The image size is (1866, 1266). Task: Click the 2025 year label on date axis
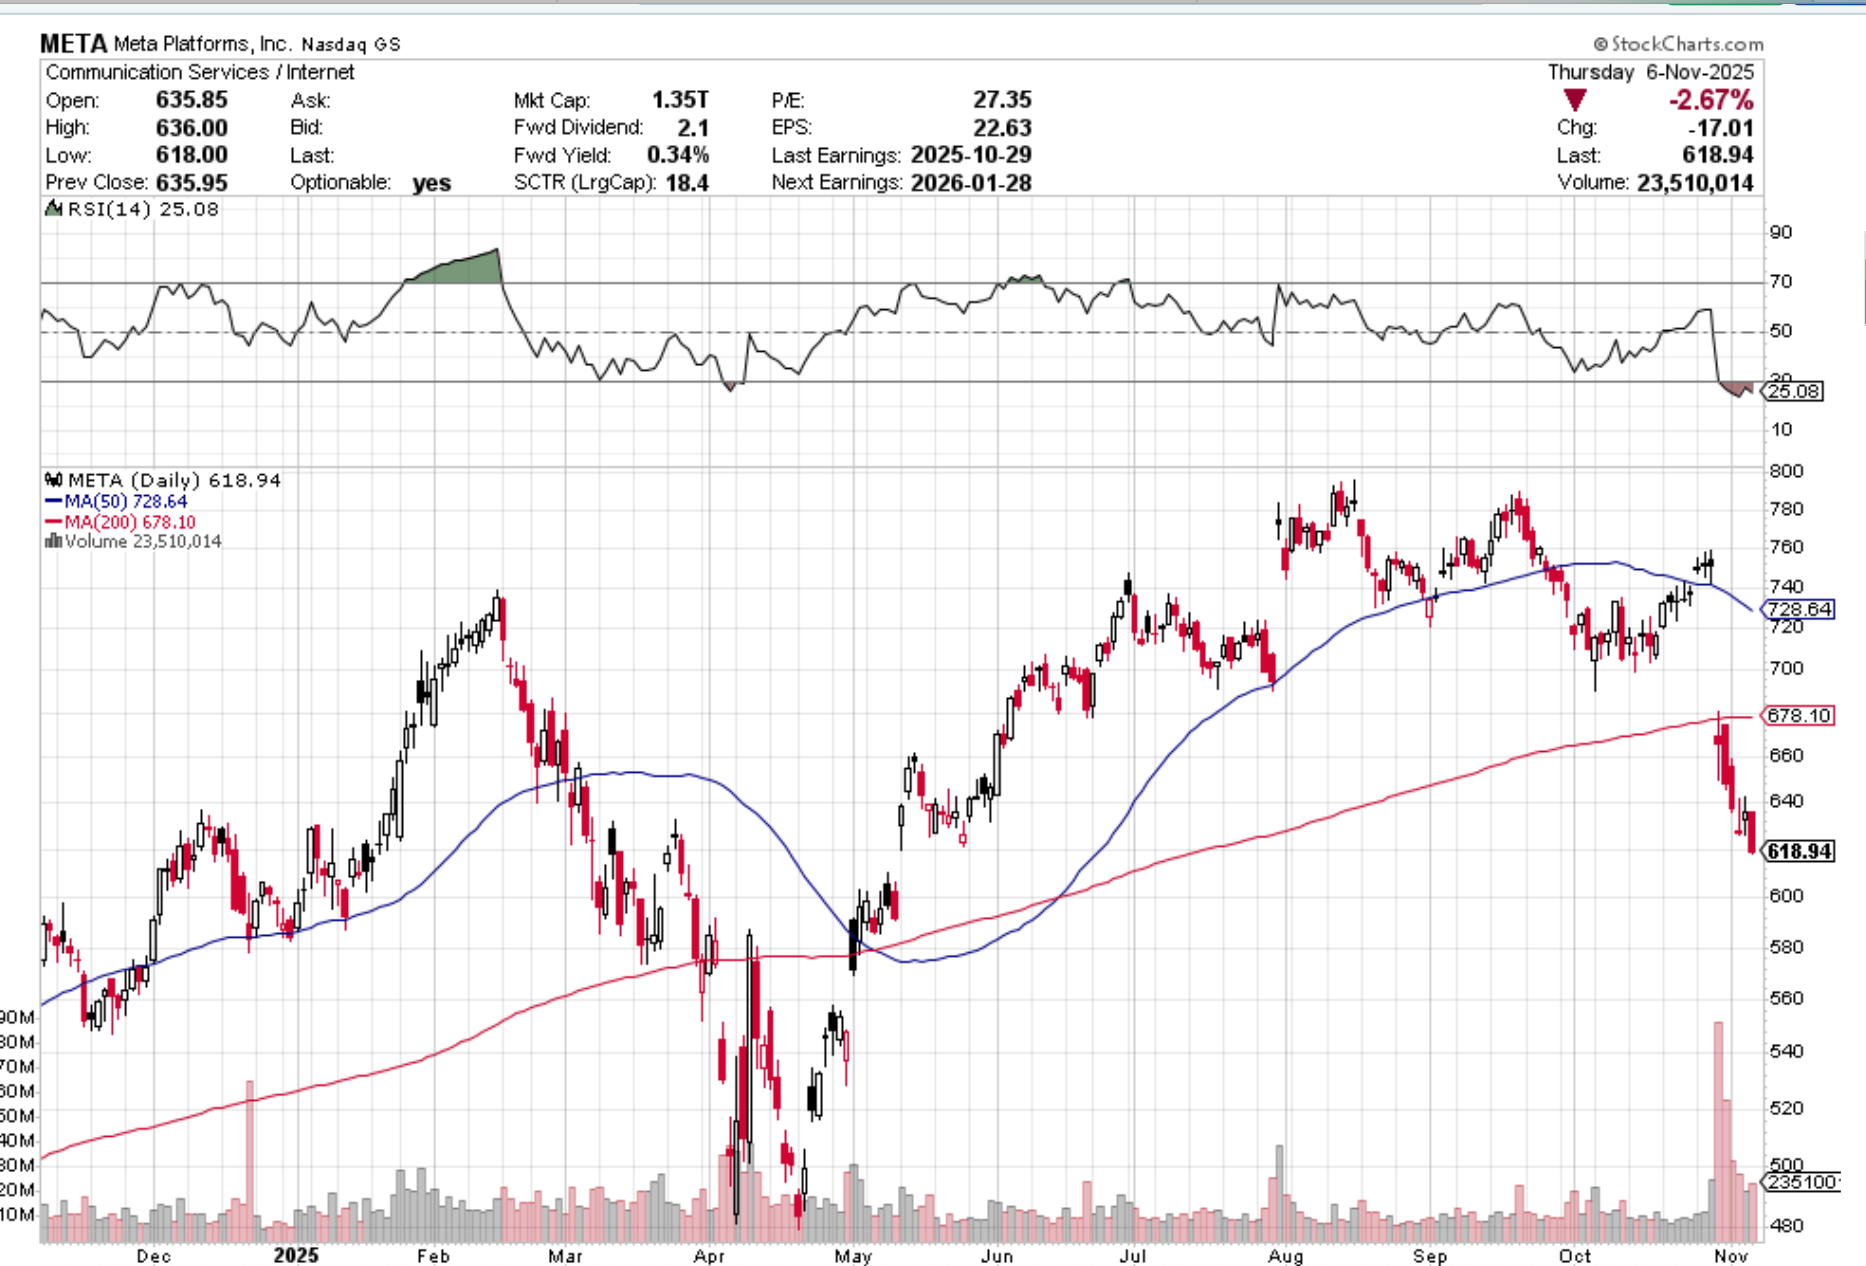[x=296, y=1255]
